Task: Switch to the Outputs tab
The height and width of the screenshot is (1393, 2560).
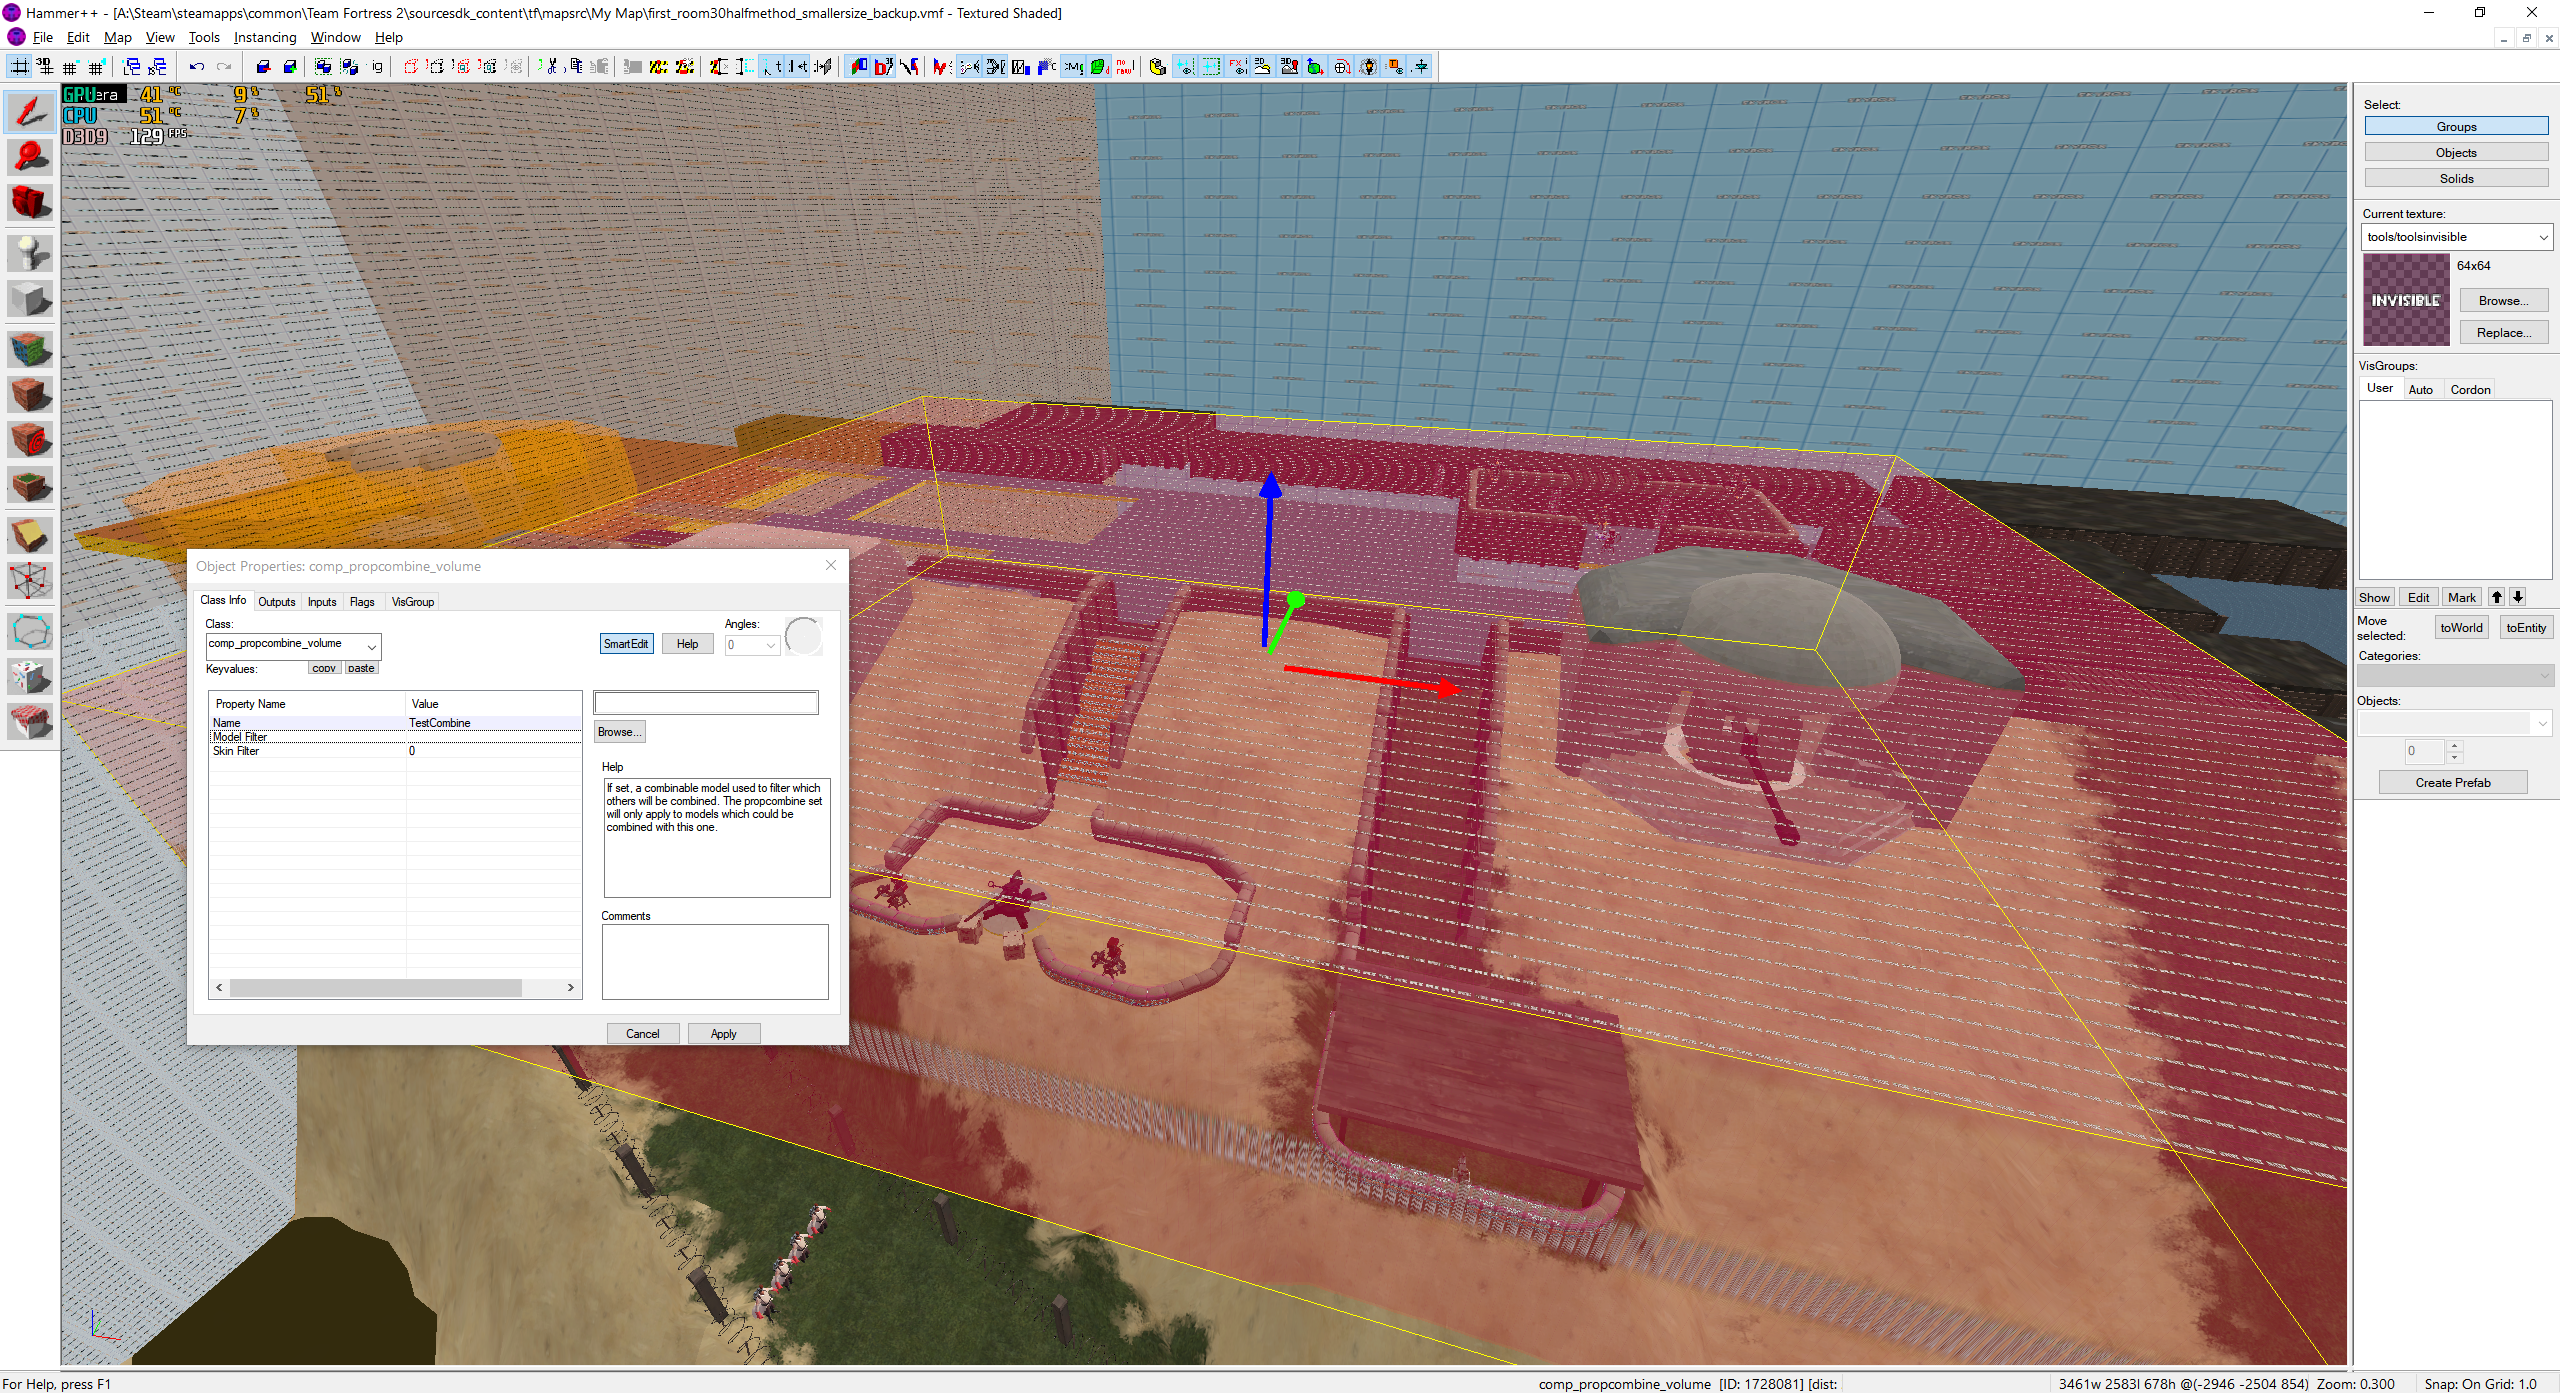Action: (x=276, y=602)
